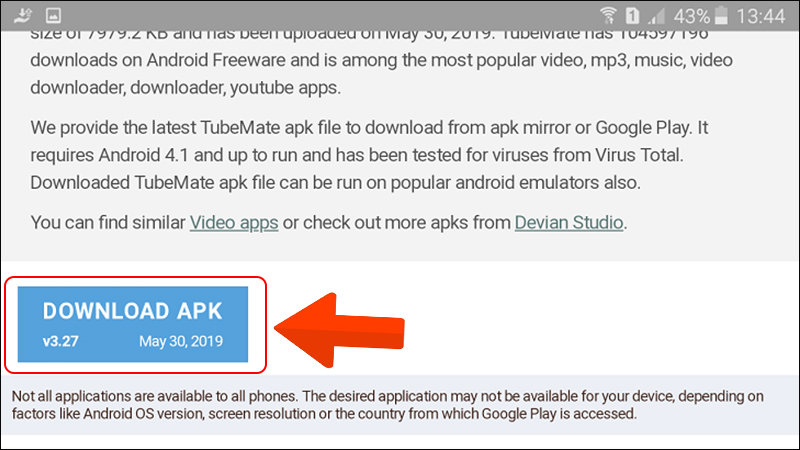The image size is (800, 450).
Task: Tap the battery icon in status bar
Action: [x=721, y=15]
